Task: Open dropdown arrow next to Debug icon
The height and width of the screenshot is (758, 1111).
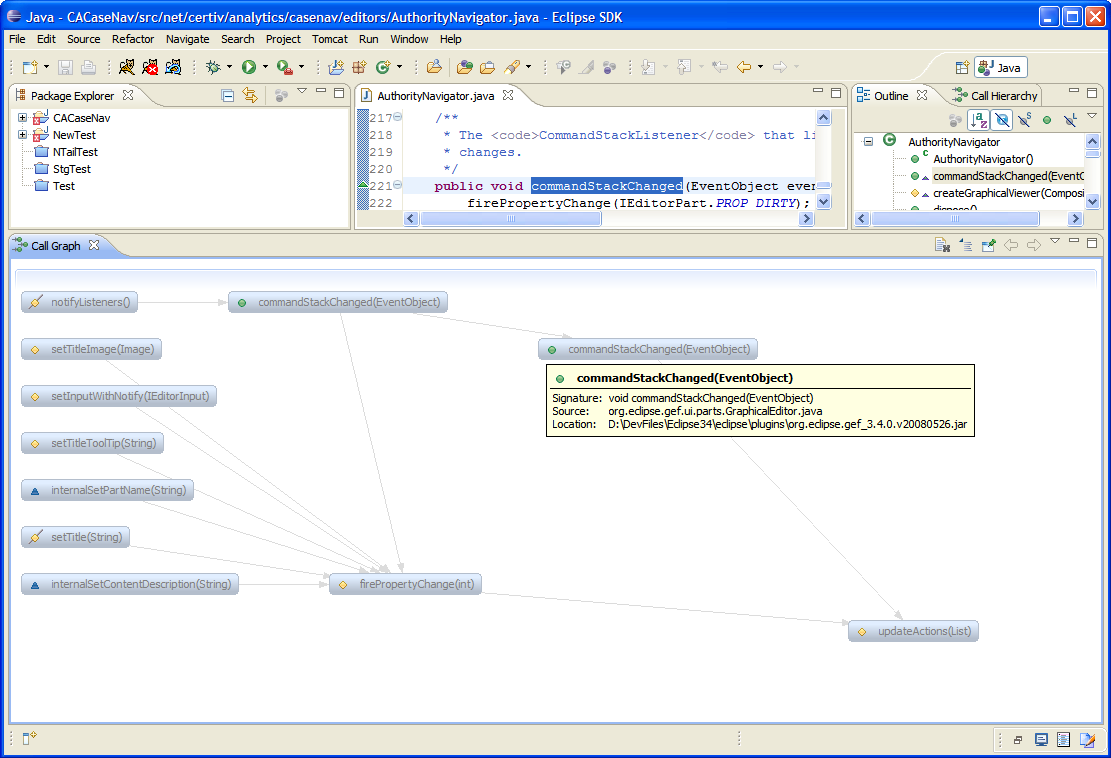Action: tap(229, 67)
